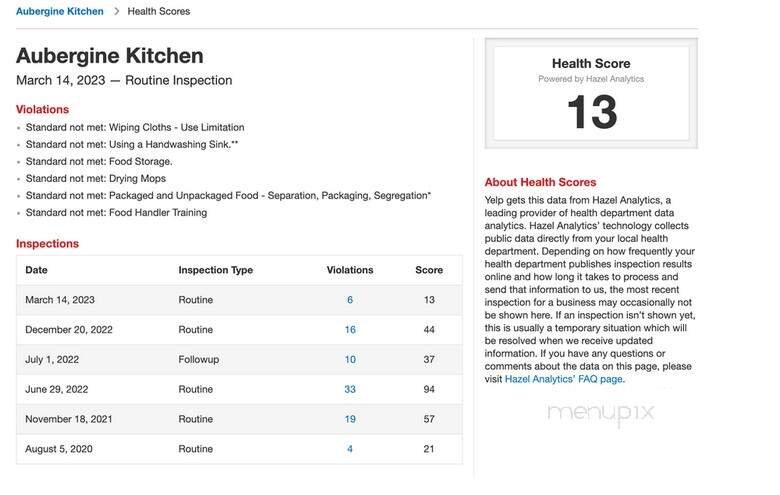Click the Violations column header in the table
This screenshot has width=780, height=495.
(350, 270)
